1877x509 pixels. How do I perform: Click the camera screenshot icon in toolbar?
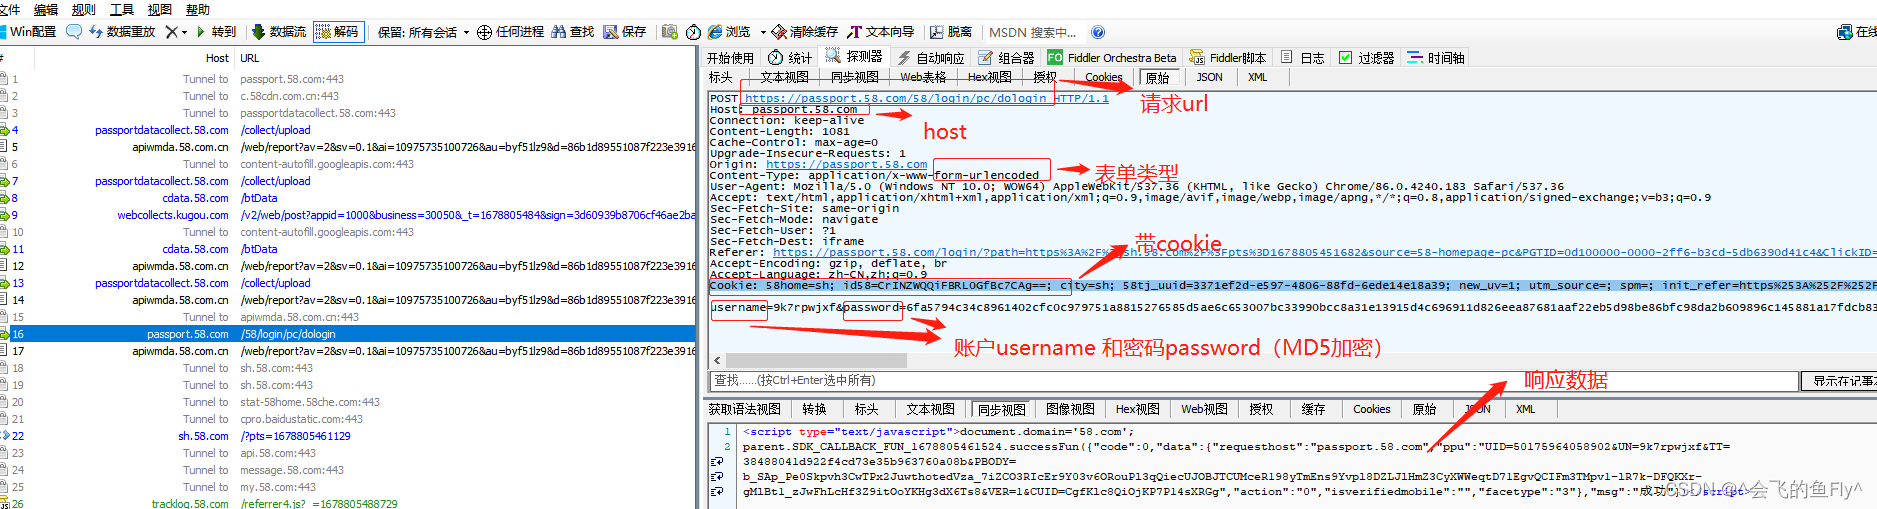670,32
